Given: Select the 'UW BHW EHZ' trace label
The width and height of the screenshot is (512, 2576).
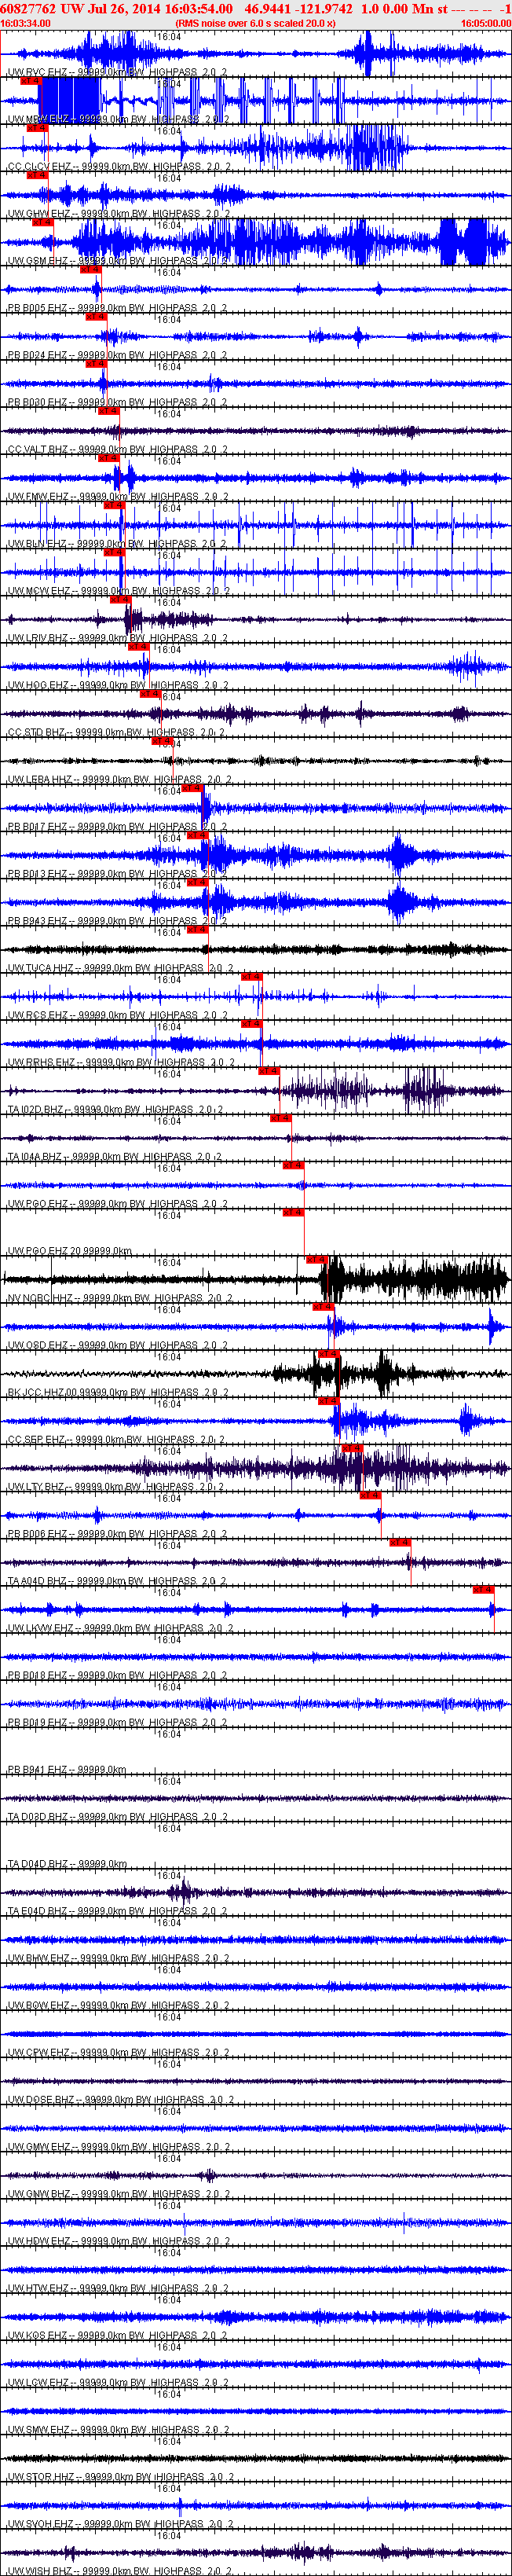Looking at the screenshot, I should click(x=118, y=1959).
